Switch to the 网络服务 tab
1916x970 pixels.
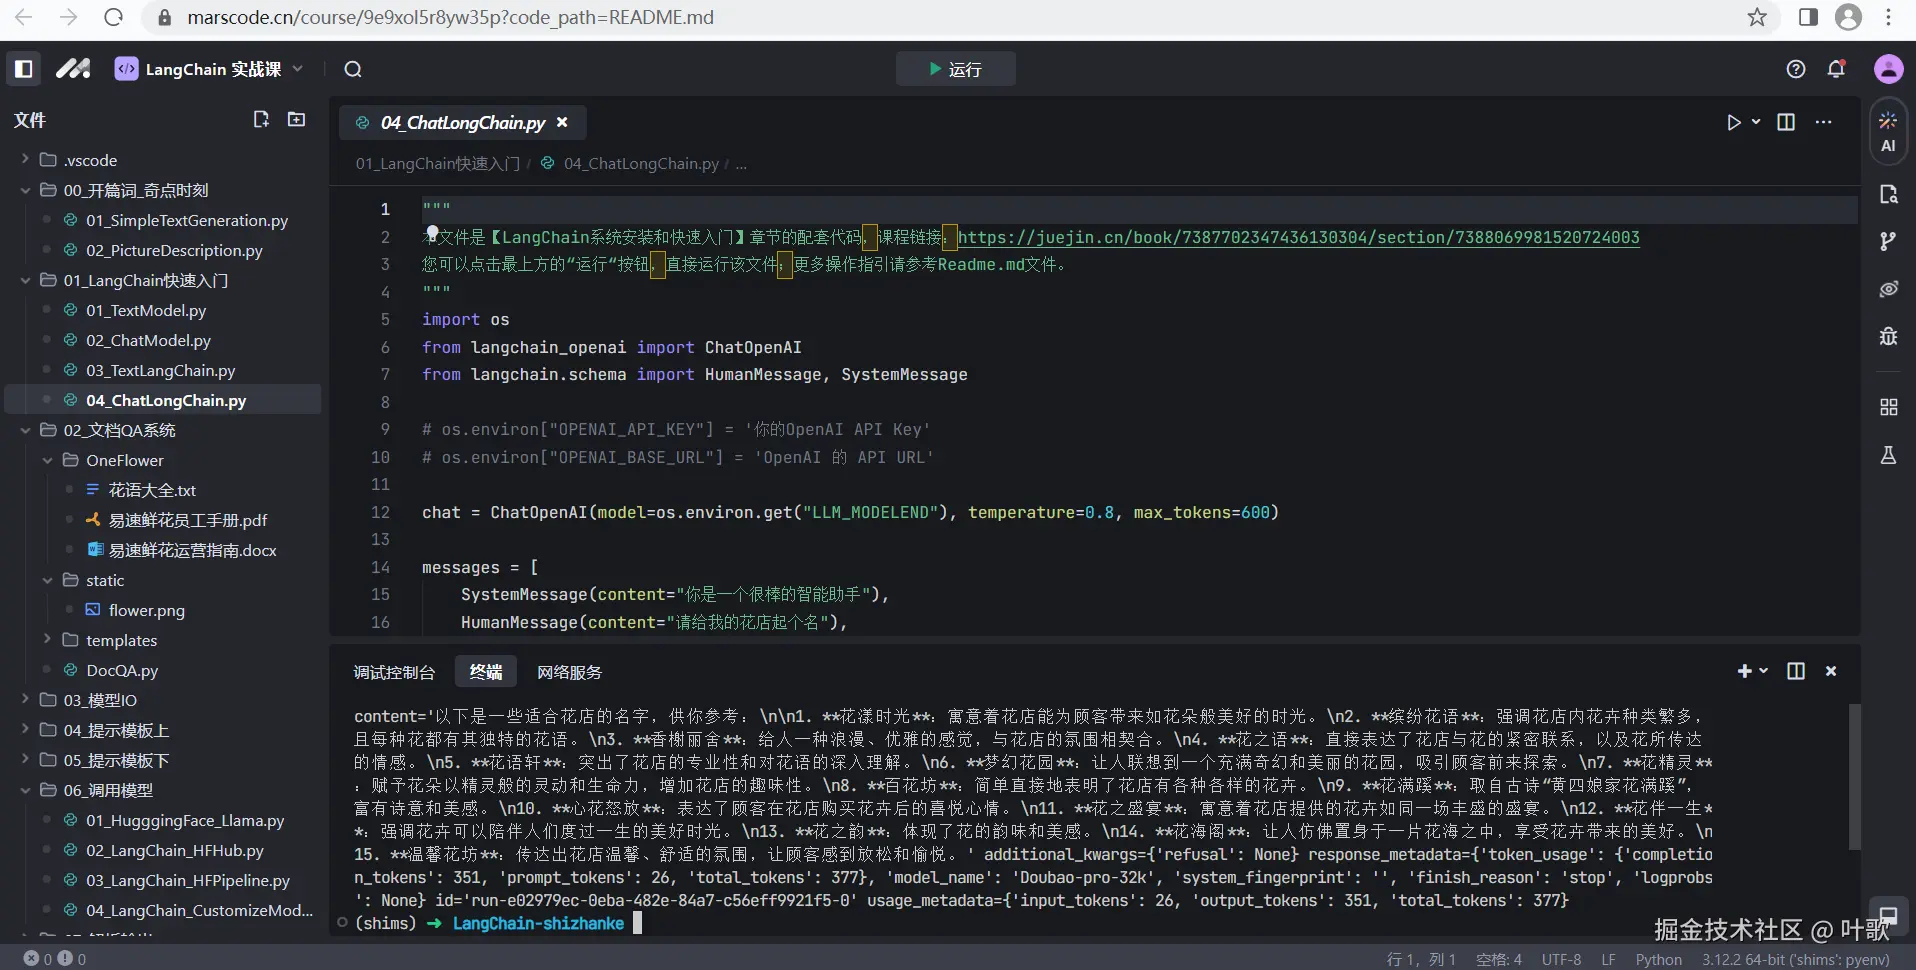click(x=569, y=672)
